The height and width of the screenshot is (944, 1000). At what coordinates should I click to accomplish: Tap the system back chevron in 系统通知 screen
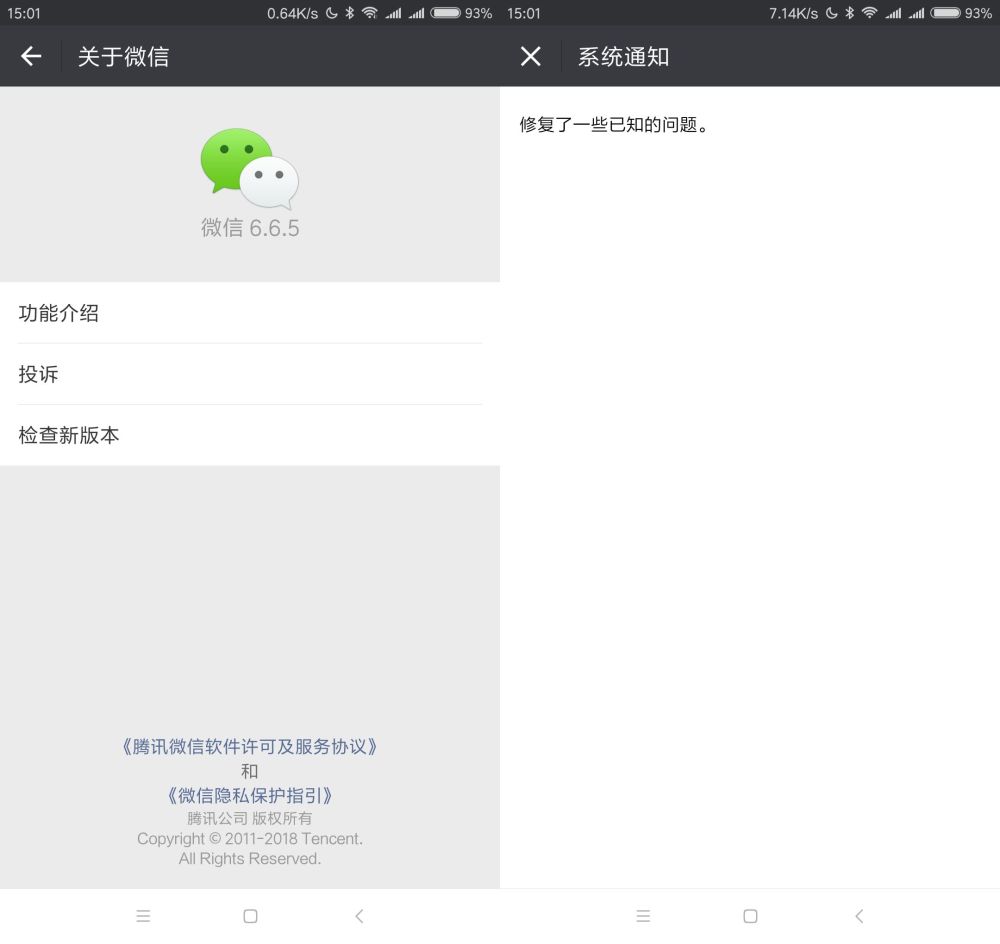[859, 917]
